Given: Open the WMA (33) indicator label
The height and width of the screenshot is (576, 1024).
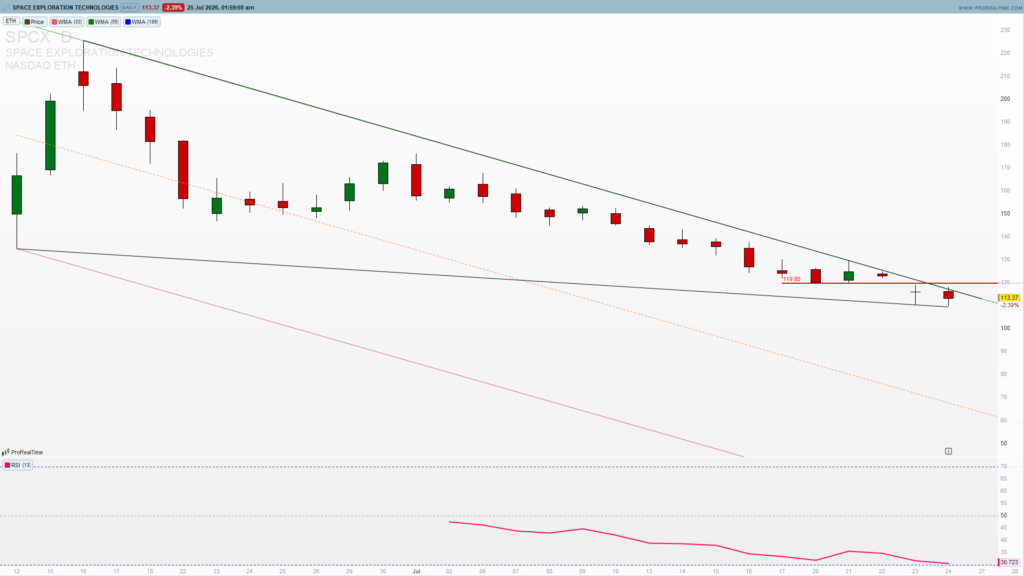Looking at the screenshot, I should coord(67,22).
